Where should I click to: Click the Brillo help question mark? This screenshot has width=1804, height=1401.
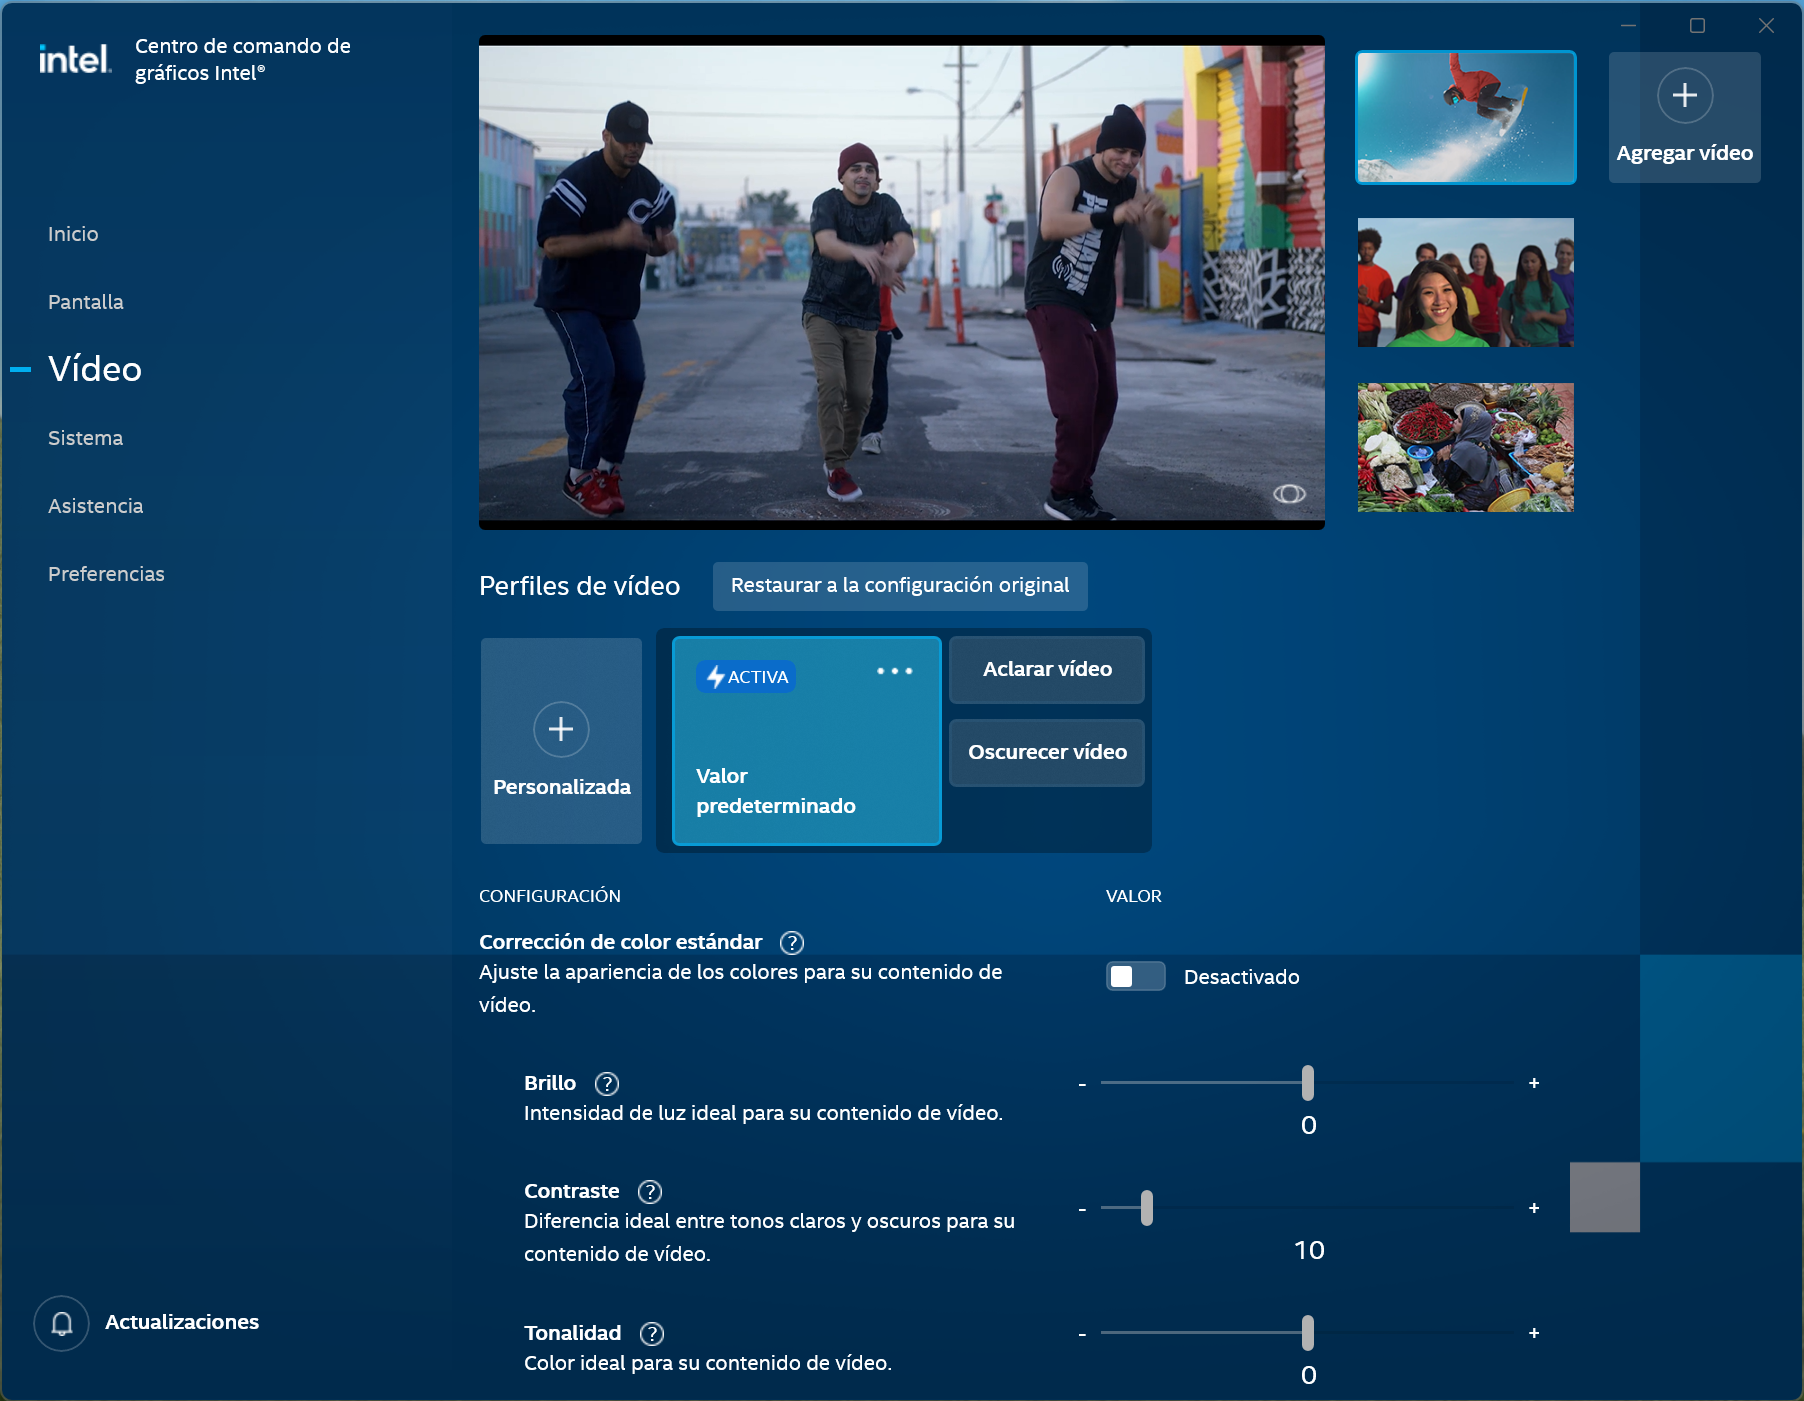tap(606, 1084)
